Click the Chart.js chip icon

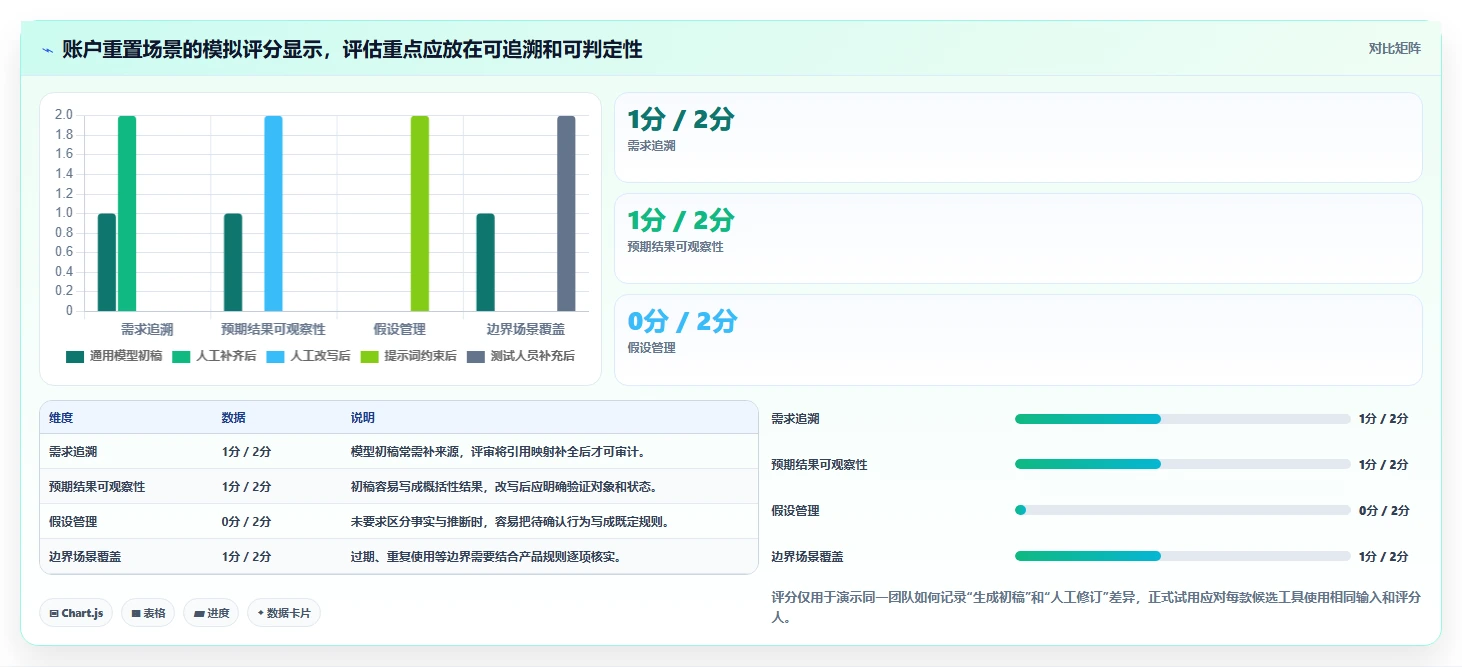(x=53, y=613)
